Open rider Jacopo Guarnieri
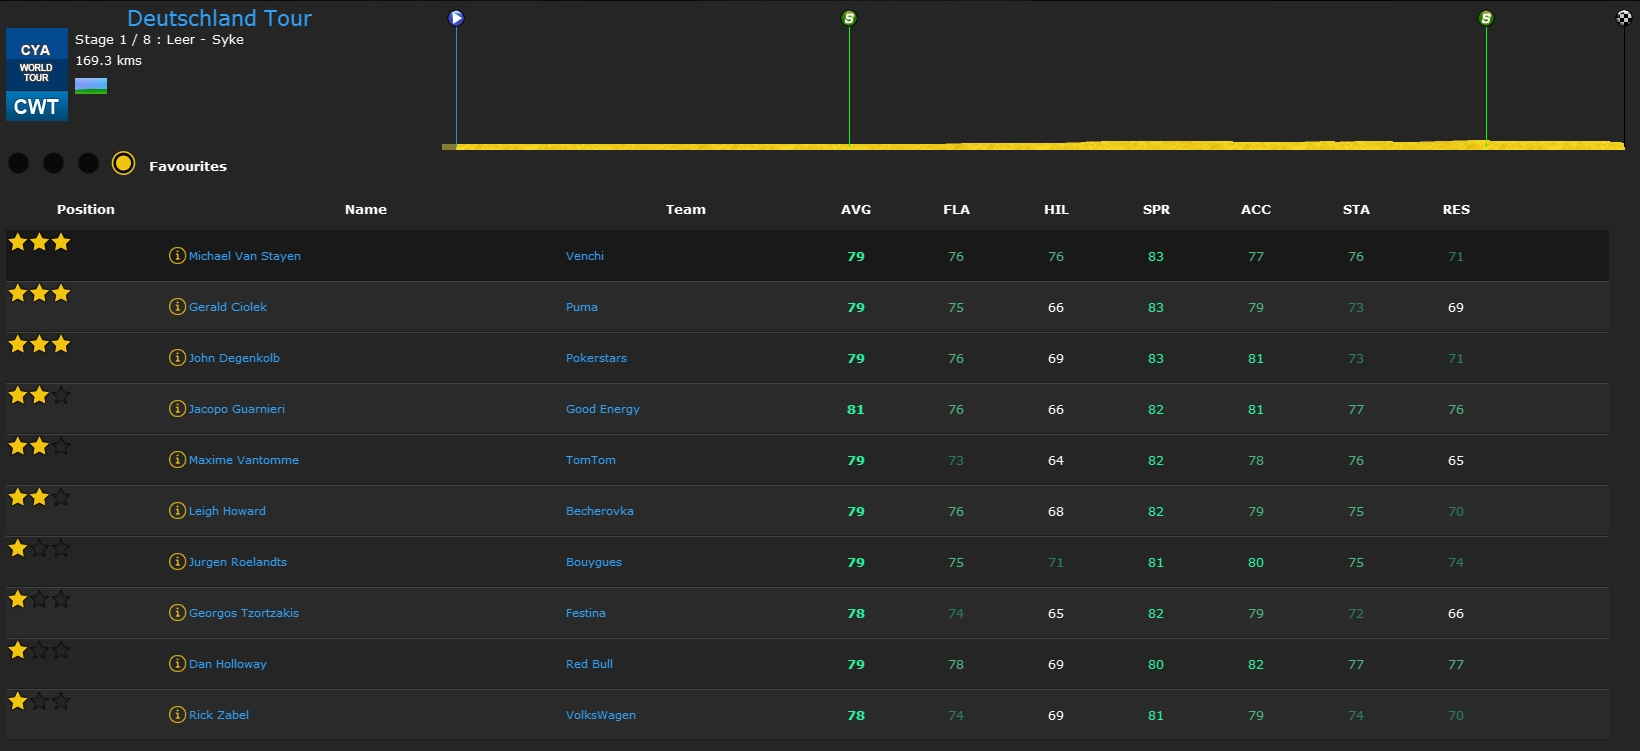The width and height of the screenshot is (1640, 751). [237, 409]
